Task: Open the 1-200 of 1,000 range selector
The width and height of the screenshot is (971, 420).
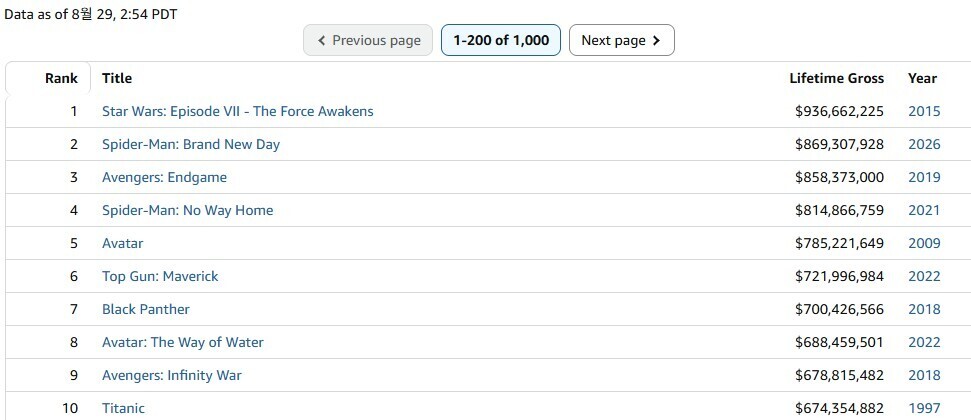Action: point(500,40)
